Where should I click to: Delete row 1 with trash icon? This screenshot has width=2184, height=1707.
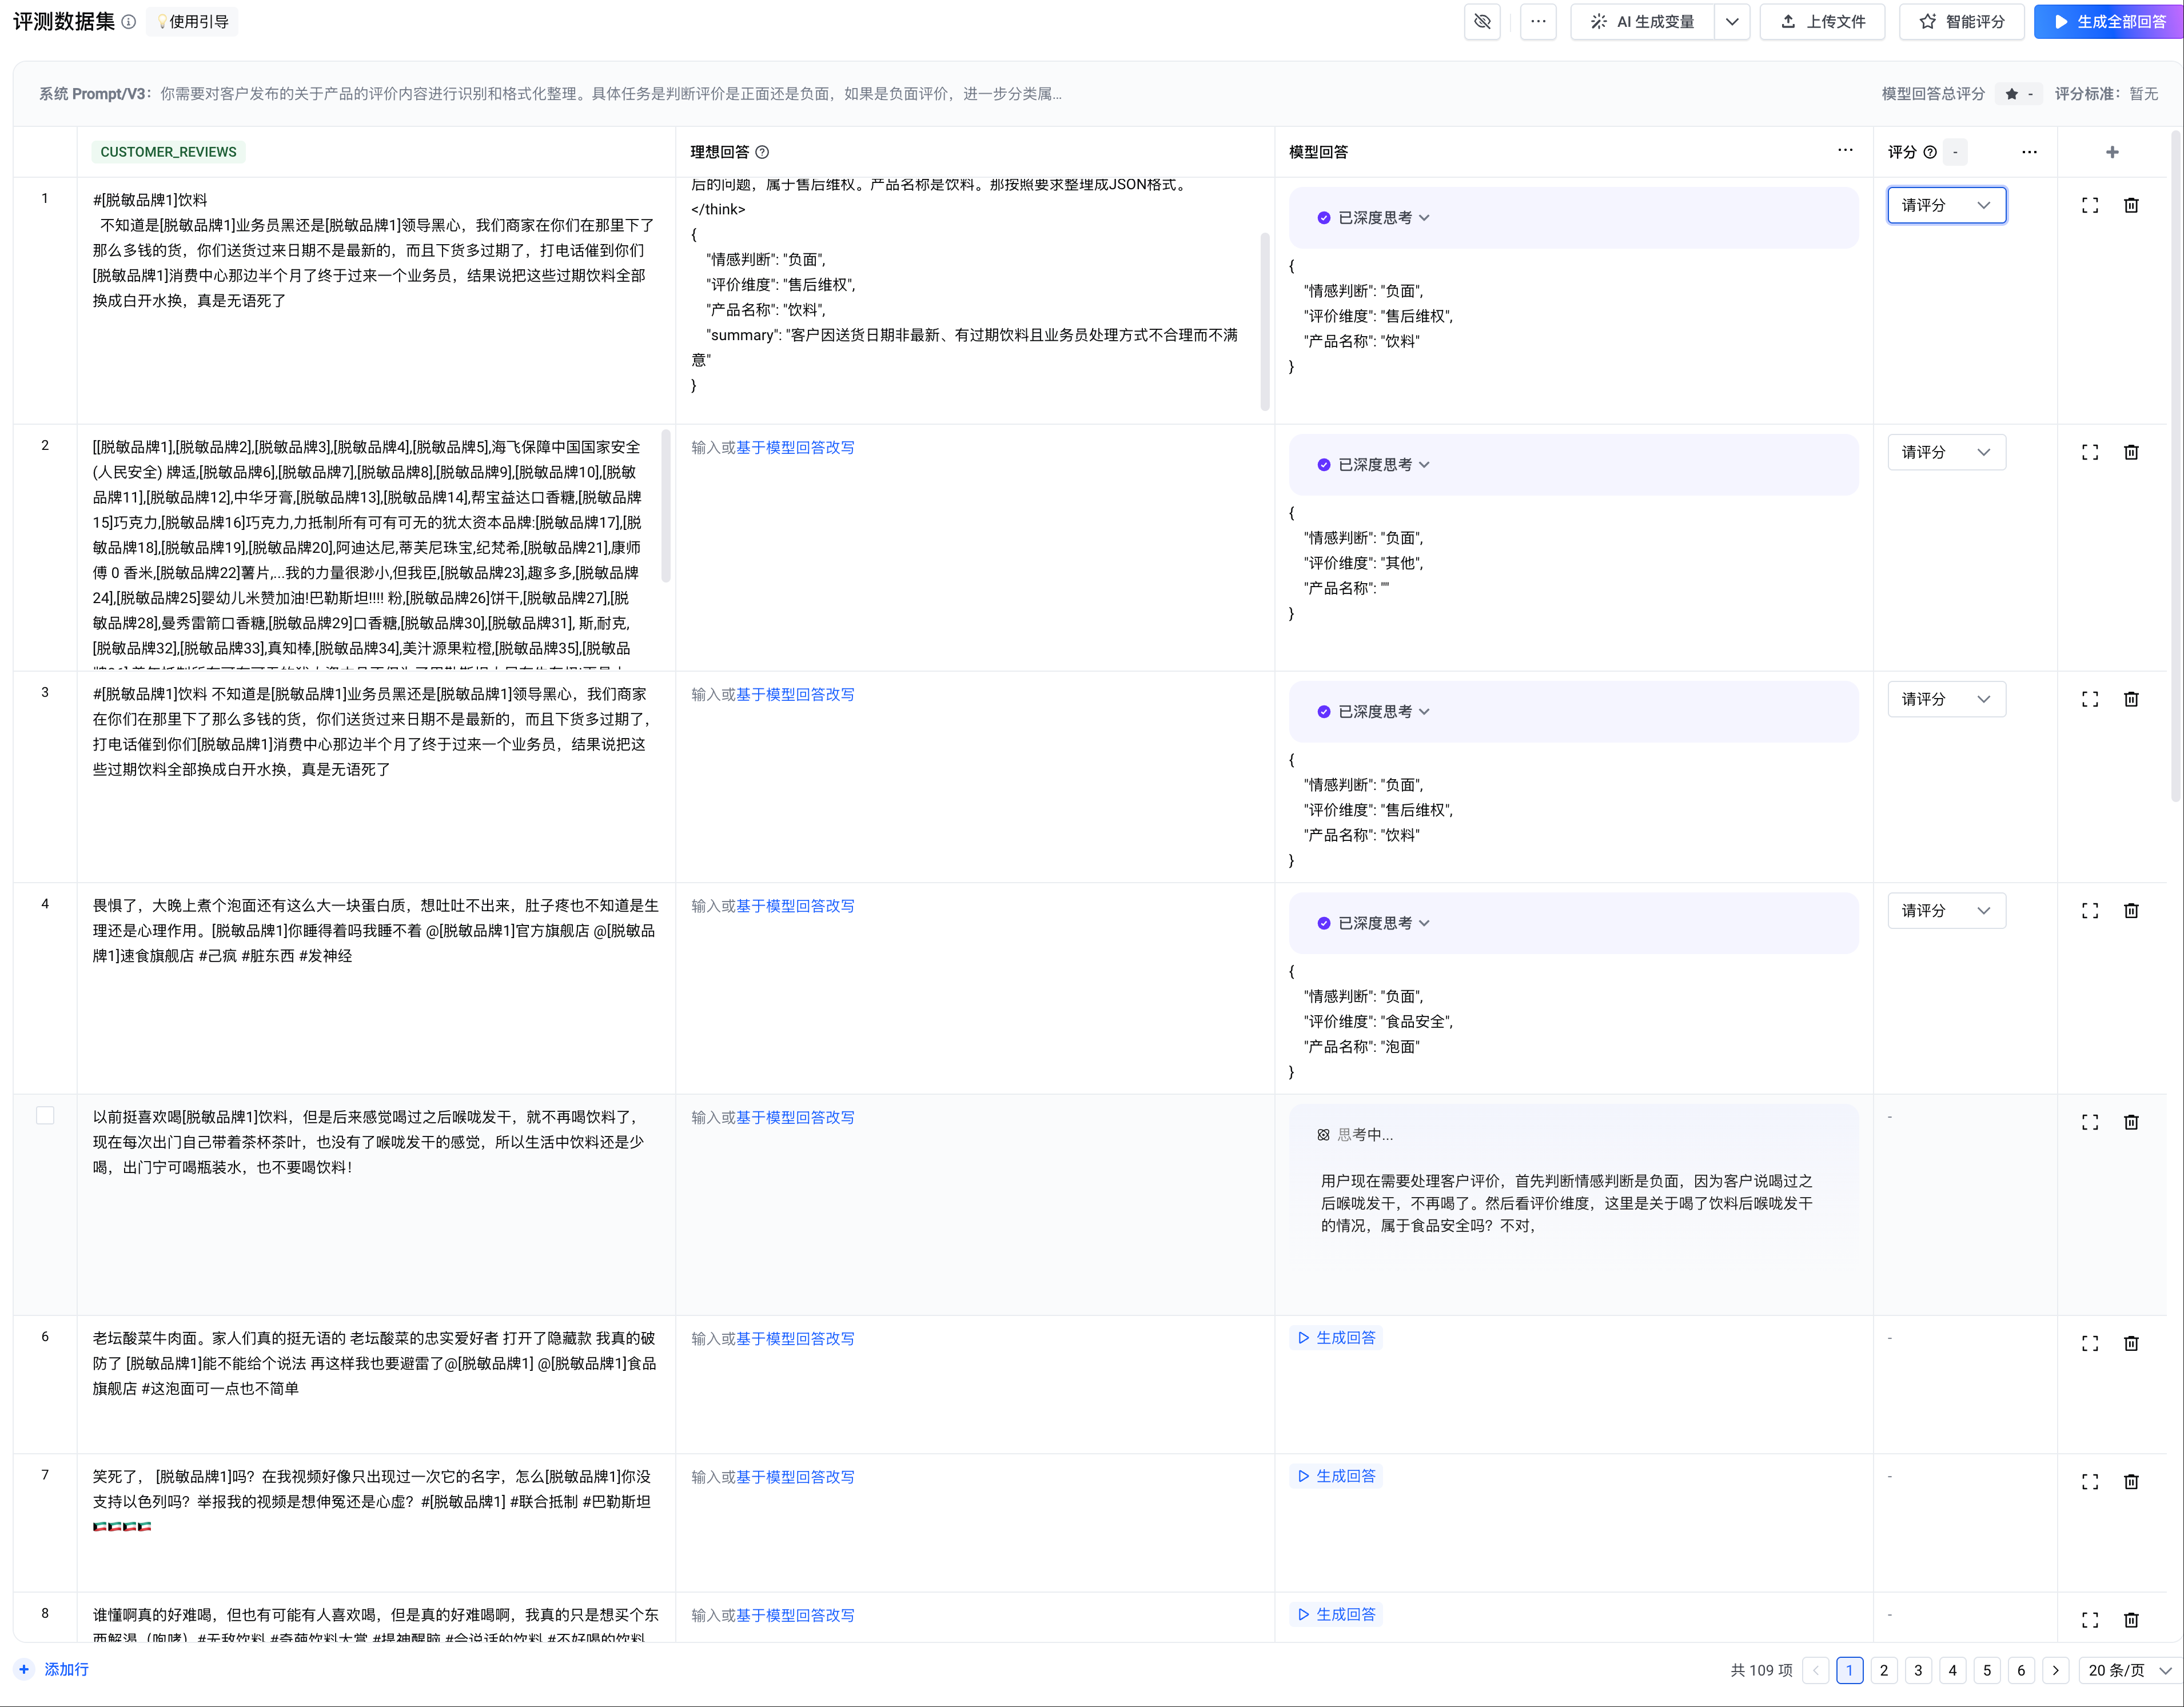tap(2130, 205)
